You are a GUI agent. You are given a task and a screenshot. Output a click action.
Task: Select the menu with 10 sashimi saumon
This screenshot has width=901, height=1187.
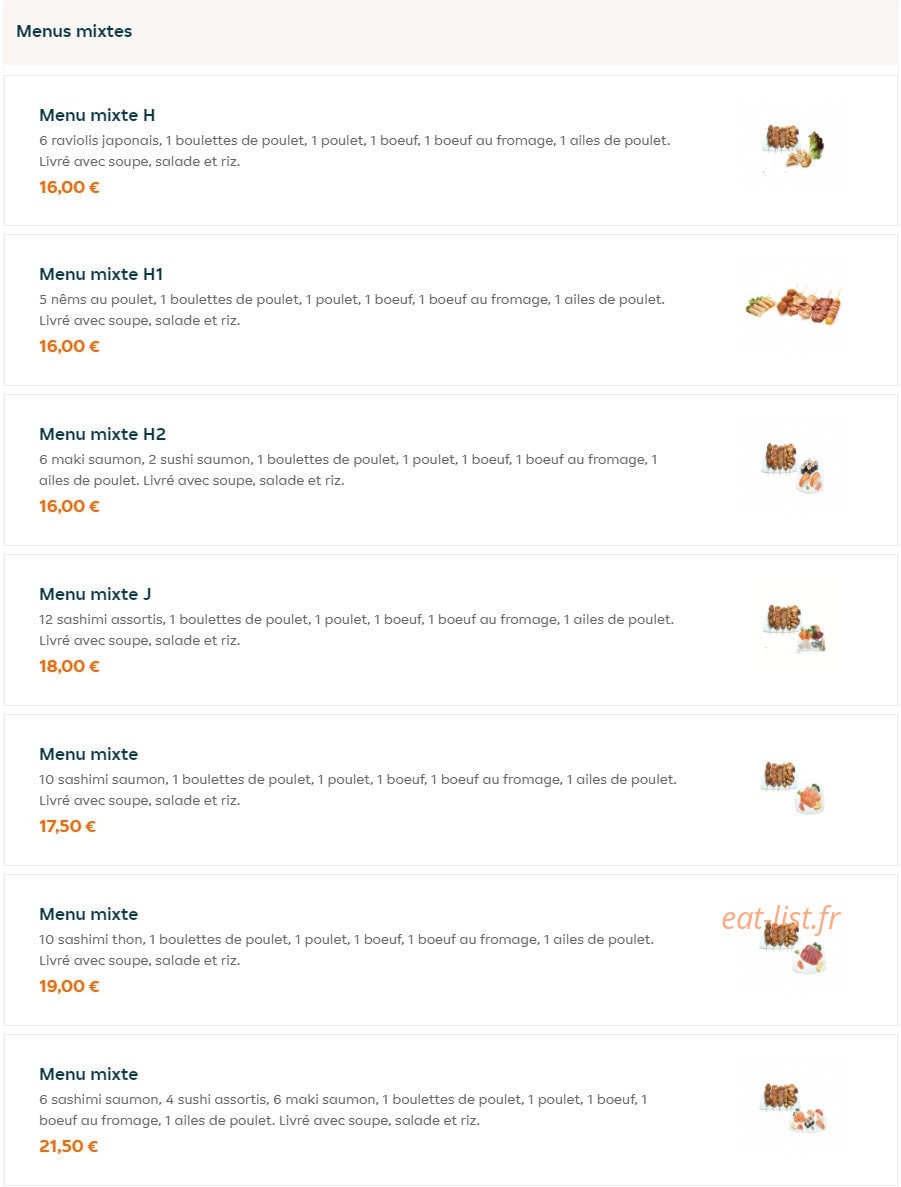[89, 754]
